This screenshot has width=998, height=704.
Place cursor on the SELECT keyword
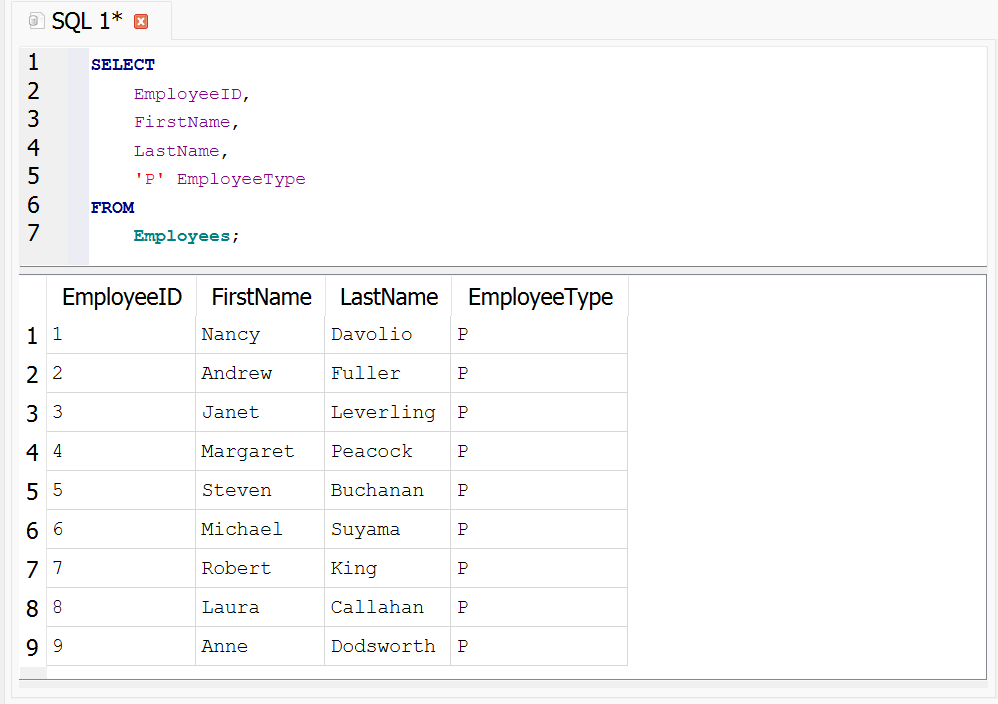pos(122,65)
